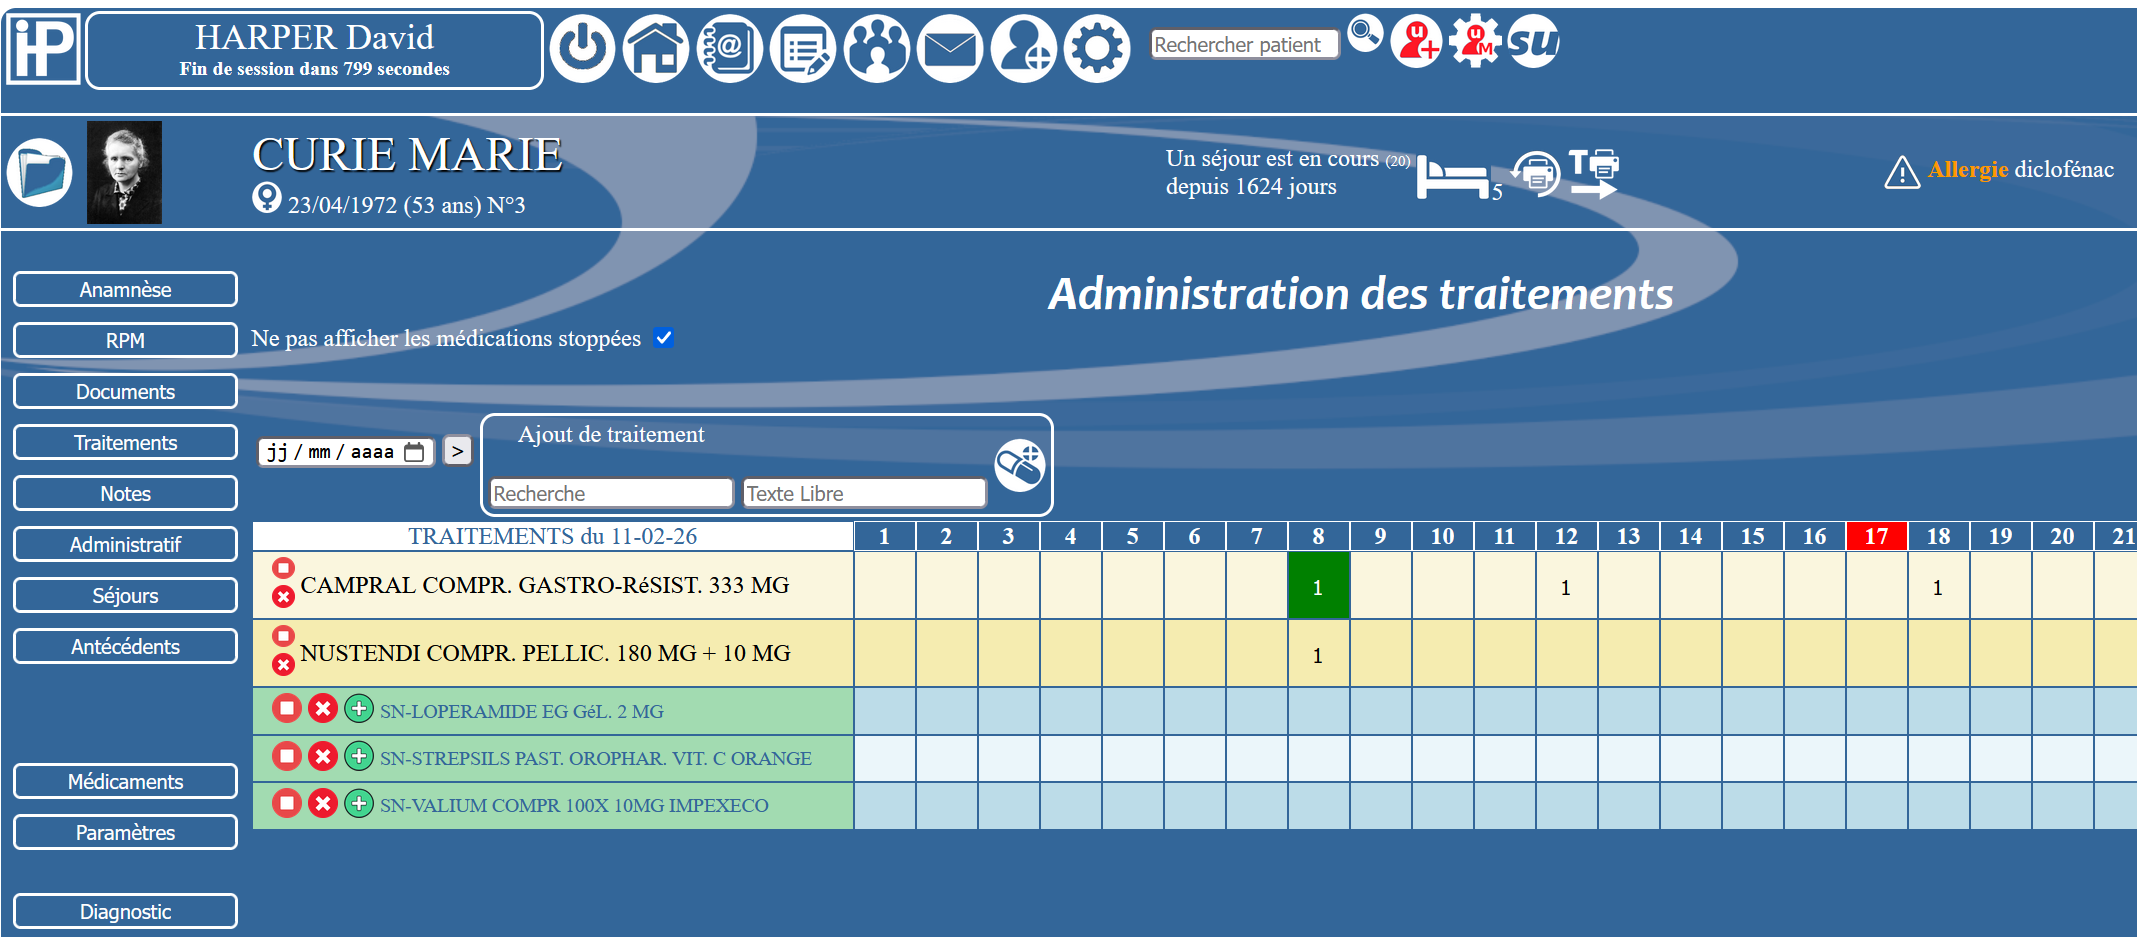The height and width of the screenshot is (937, 2137).
Task: Click the Médicaments button
Action: point(125,781)
